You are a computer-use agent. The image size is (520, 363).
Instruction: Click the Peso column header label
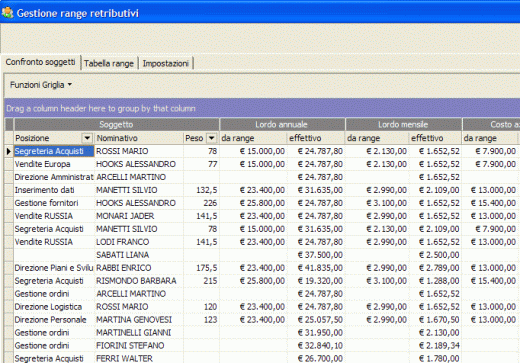tap(195, 138)
